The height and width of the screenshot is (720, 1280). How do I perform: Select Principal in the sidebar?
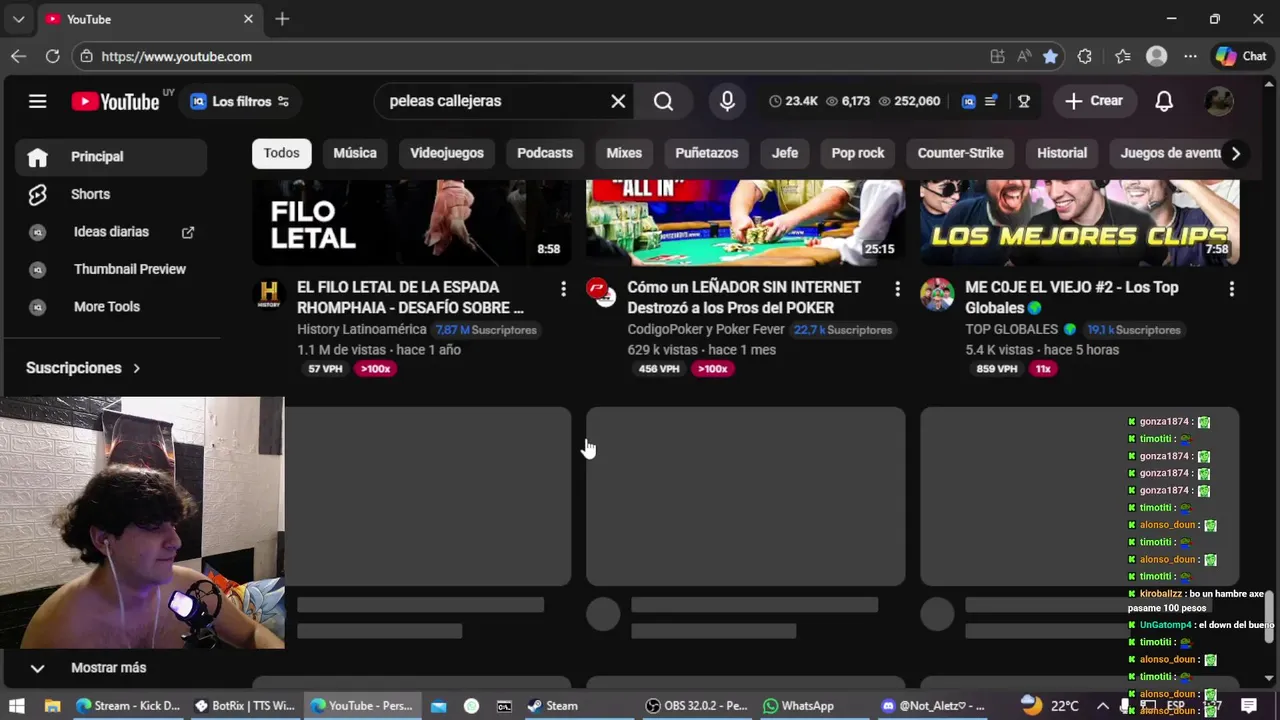pos(111,157)
